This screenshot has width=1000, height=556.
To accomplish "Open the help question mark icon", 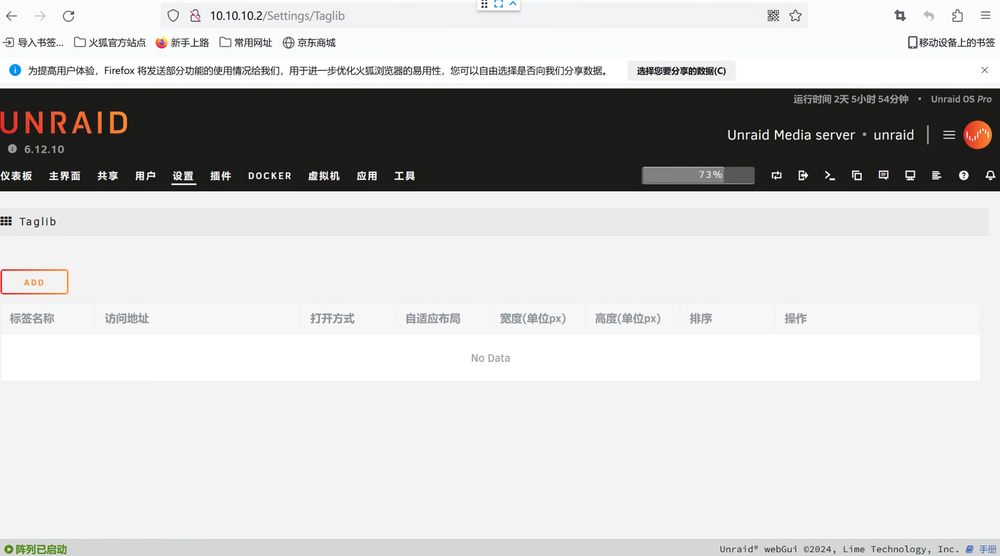I will coord(964,175).
